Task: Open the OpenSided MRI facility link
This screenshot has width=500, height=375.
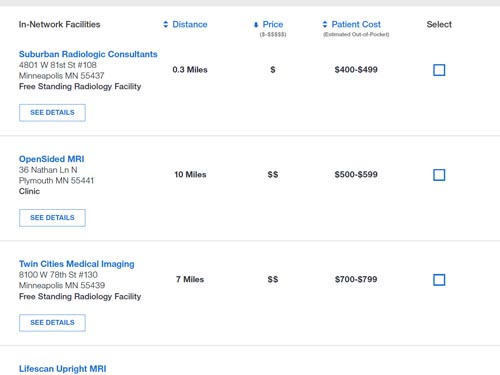Action: (52, 159)
